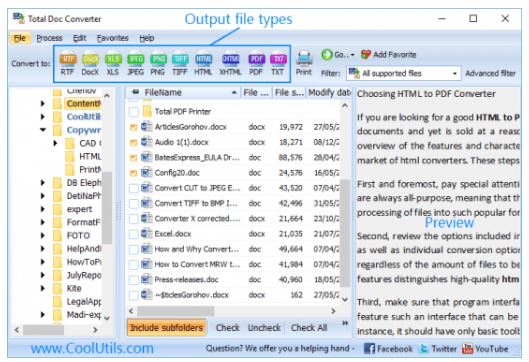Uncheck Audio 1(1).docx checkbox
The width and height of the screenshot is (529, 362).
134,142
